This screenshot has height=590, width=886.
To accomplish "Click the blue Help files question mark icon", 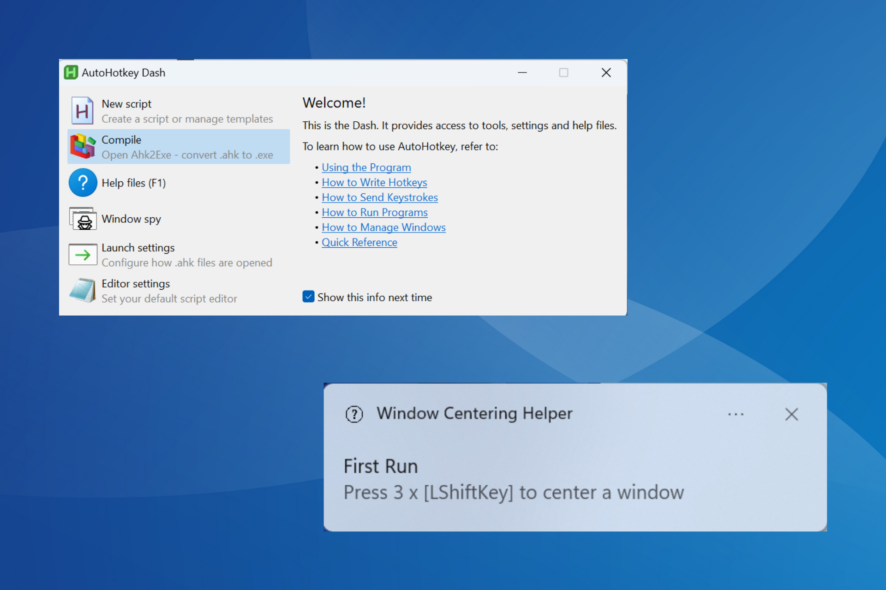I will pos(83,182).
